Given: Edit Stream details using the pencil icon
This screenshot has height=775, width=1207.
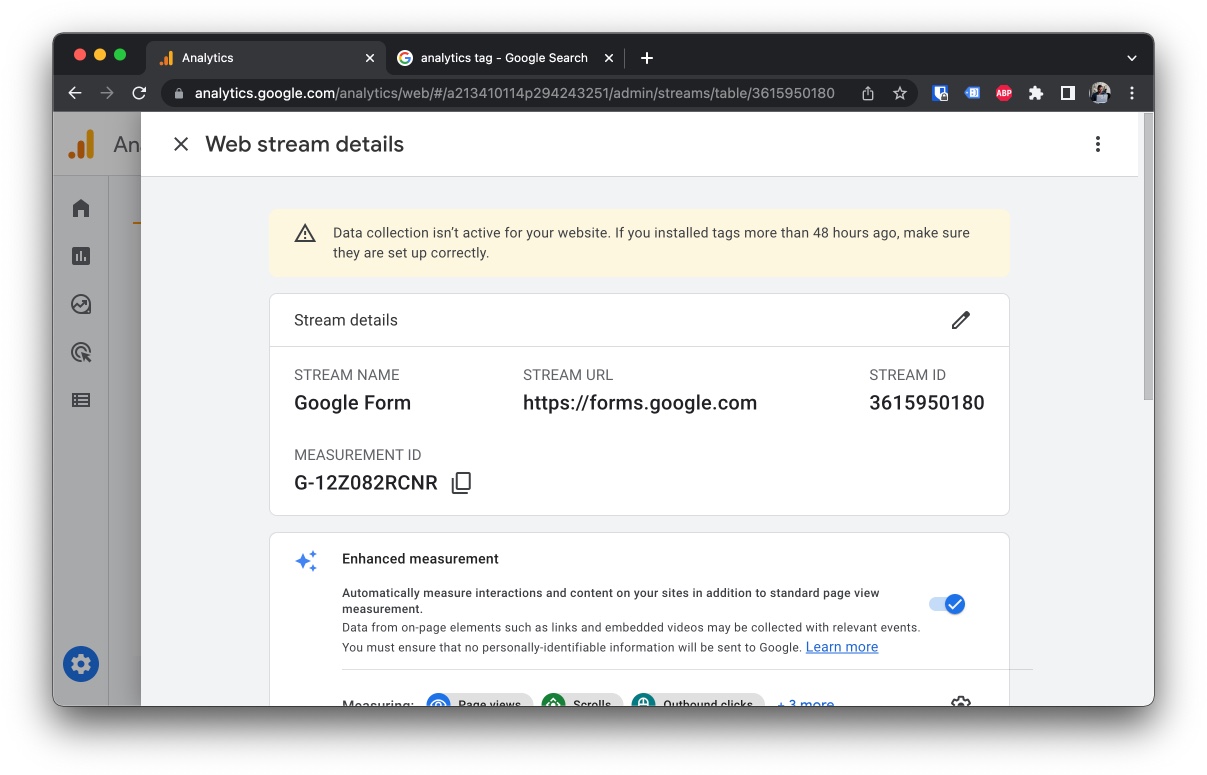Looking at the screenshot, I should pyautogui.click(x=961, y=319).
